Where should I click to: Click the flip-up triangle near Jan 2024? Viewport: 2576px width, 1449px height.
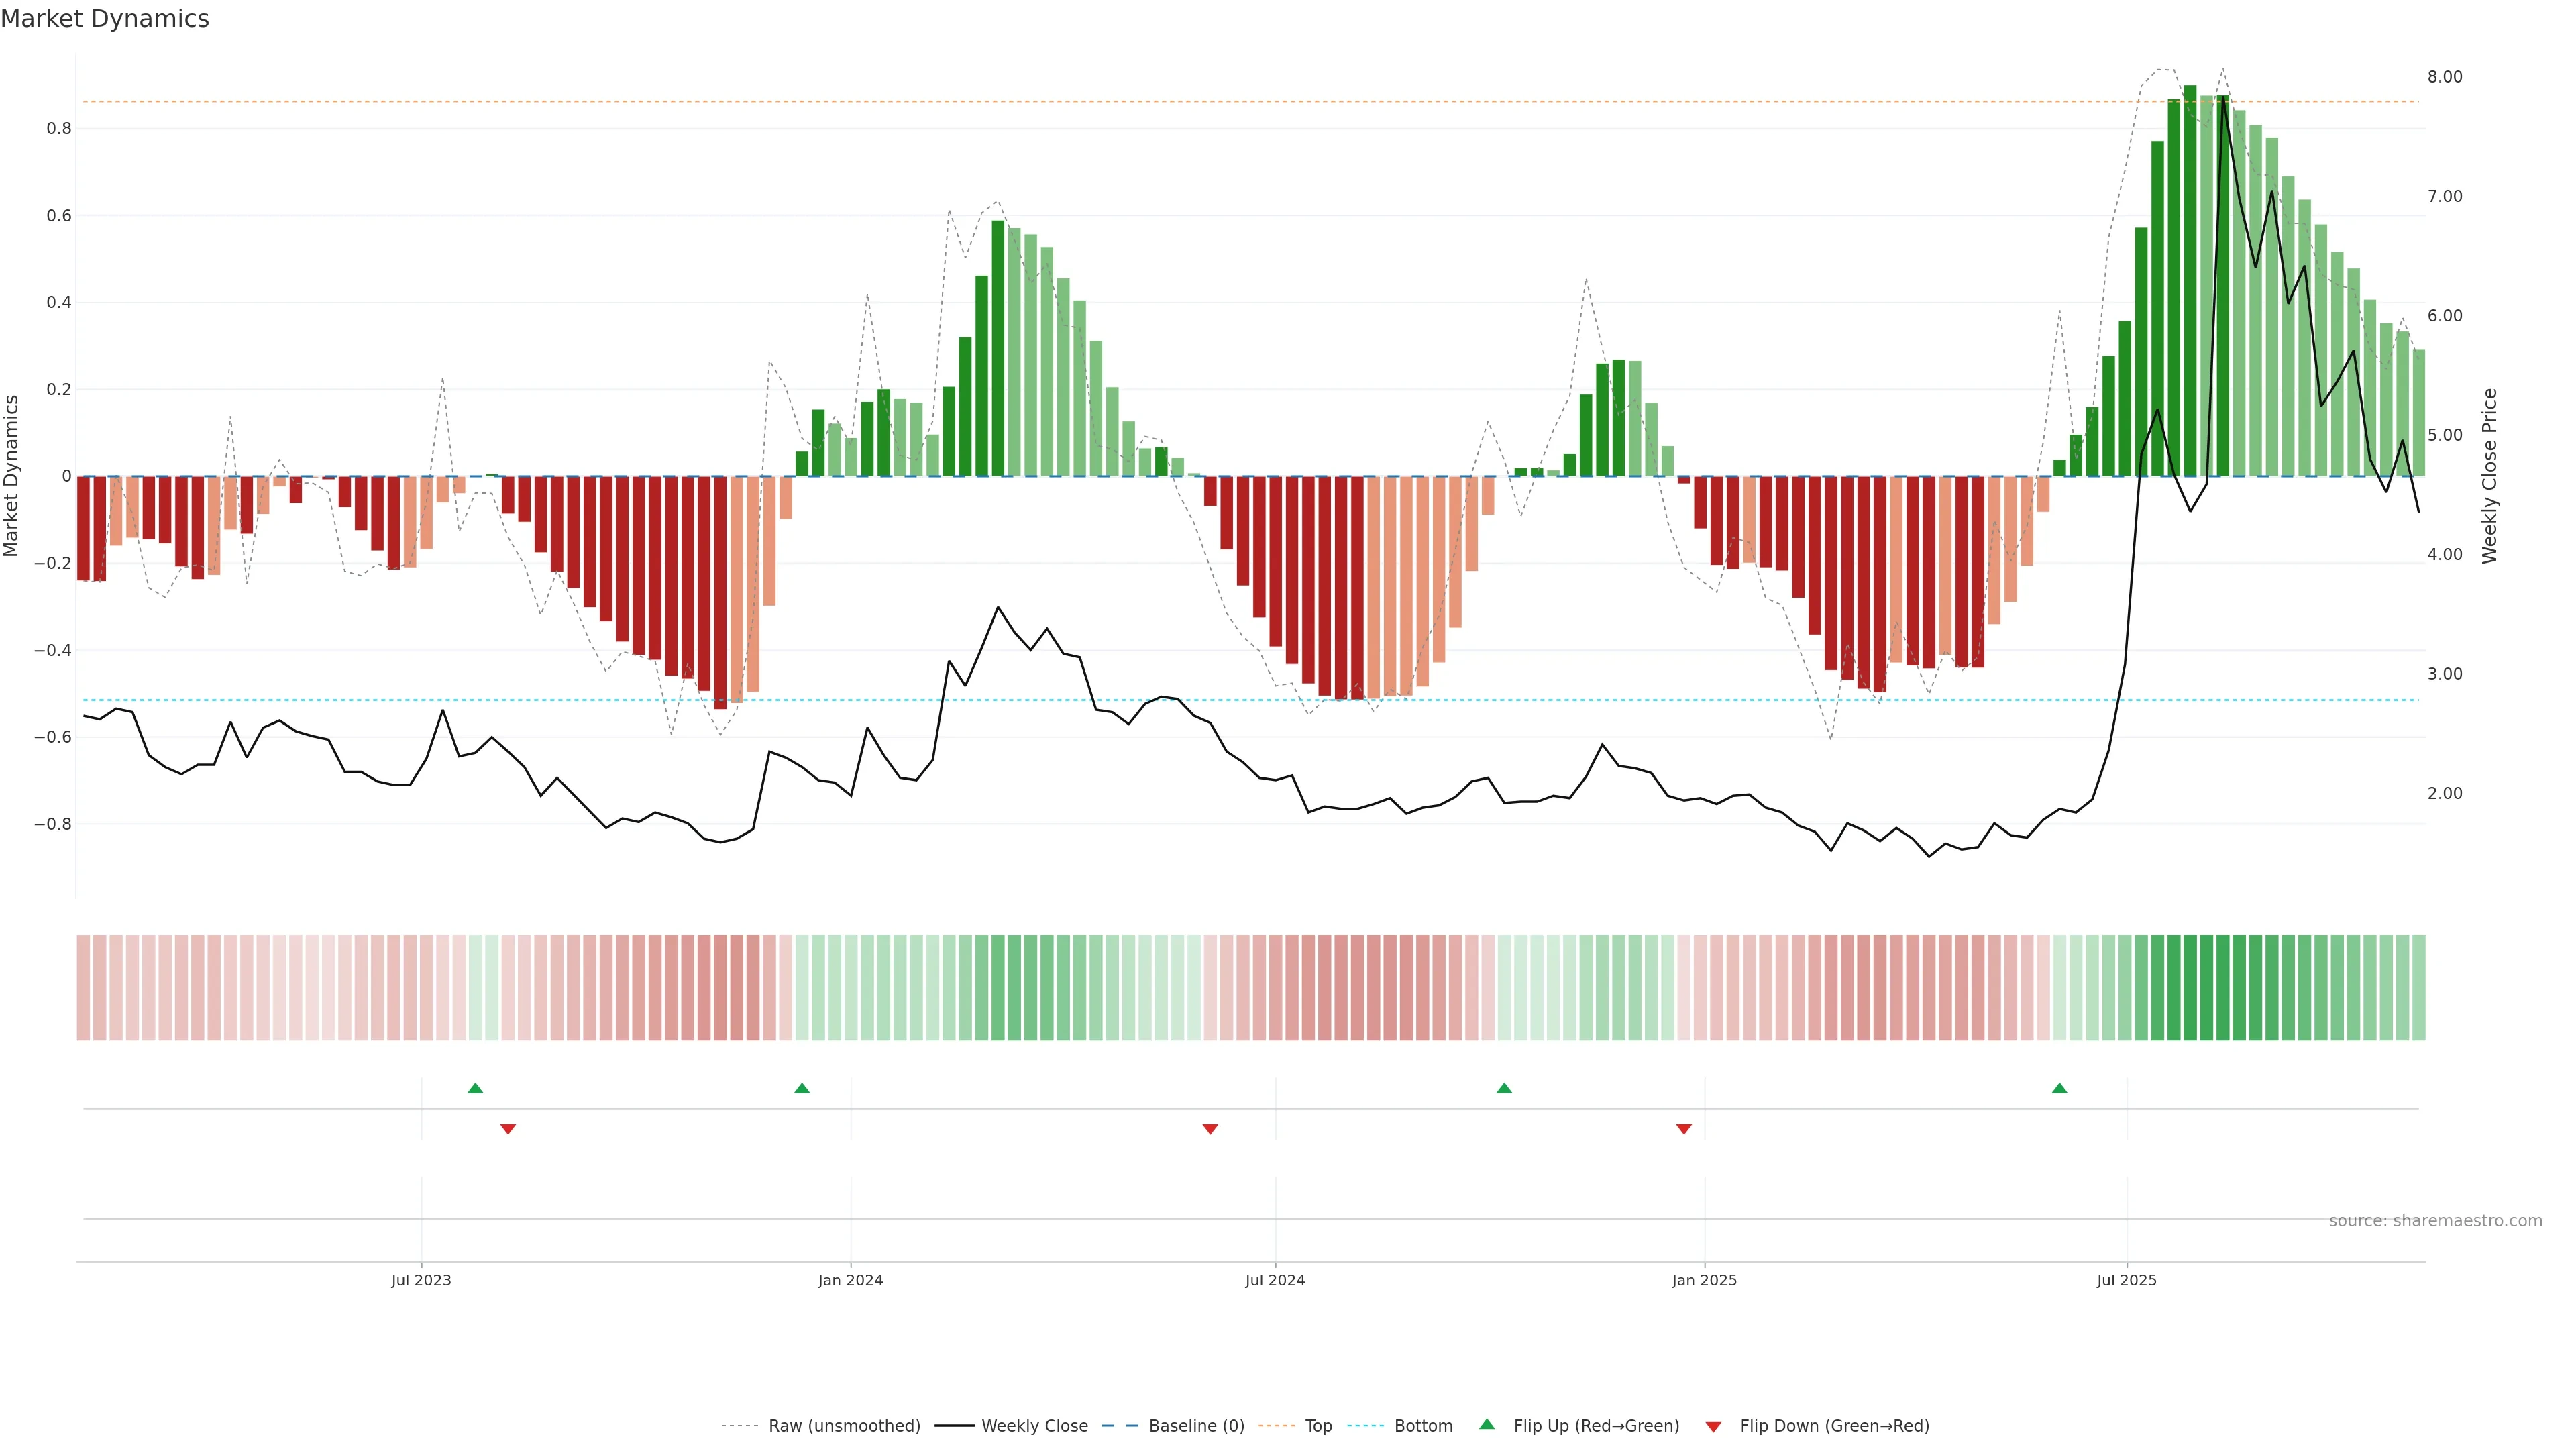(802, 1088)
